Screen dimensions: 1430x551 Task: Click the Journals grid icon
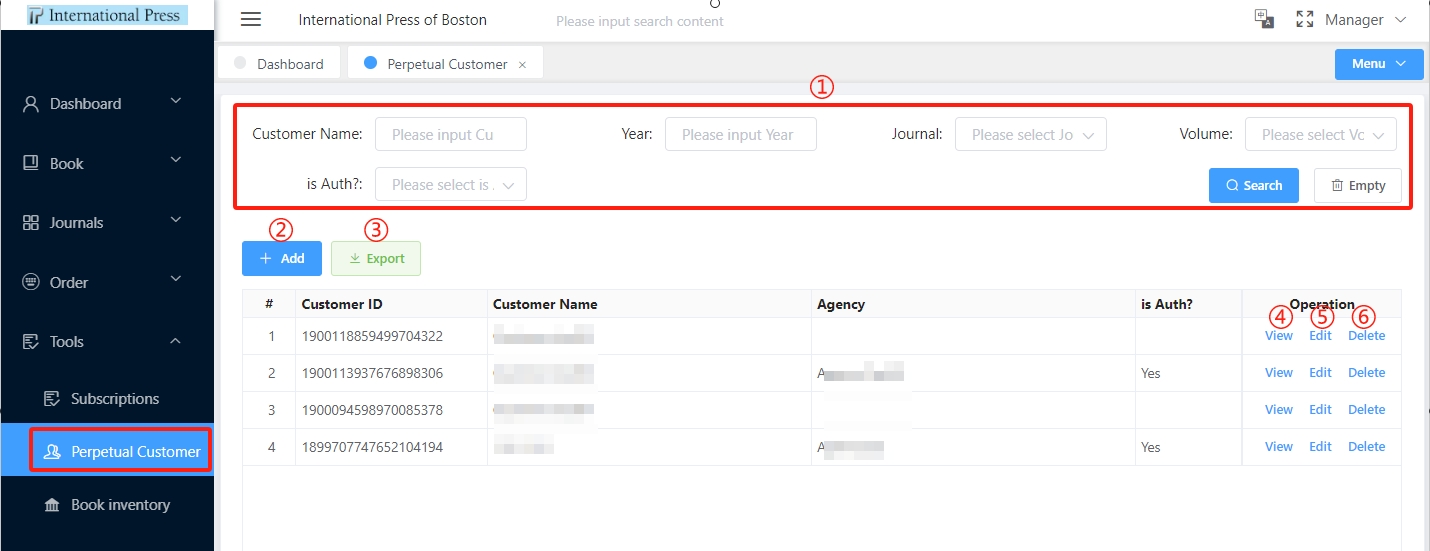[31, 222]
